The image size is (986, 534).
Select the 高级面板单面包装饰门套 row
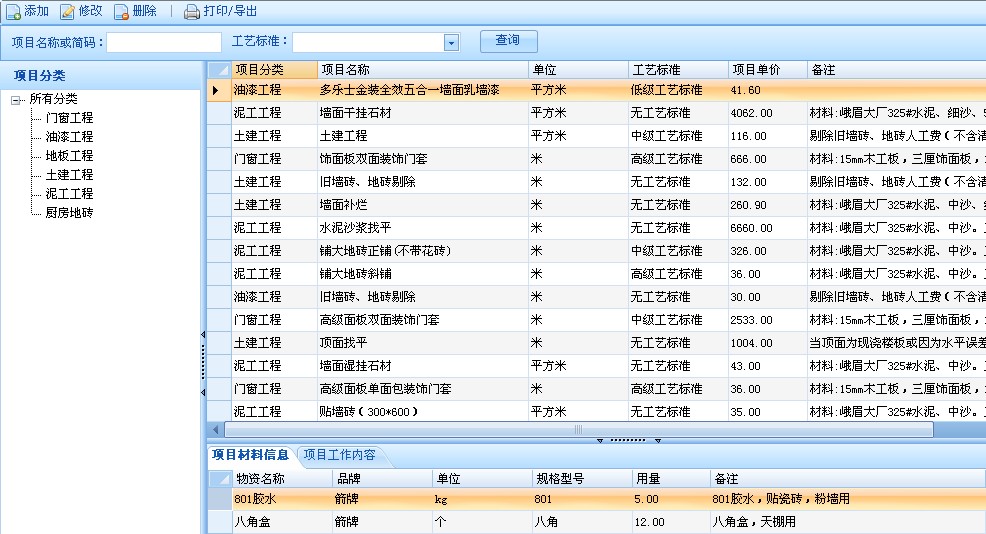[596, 389]
